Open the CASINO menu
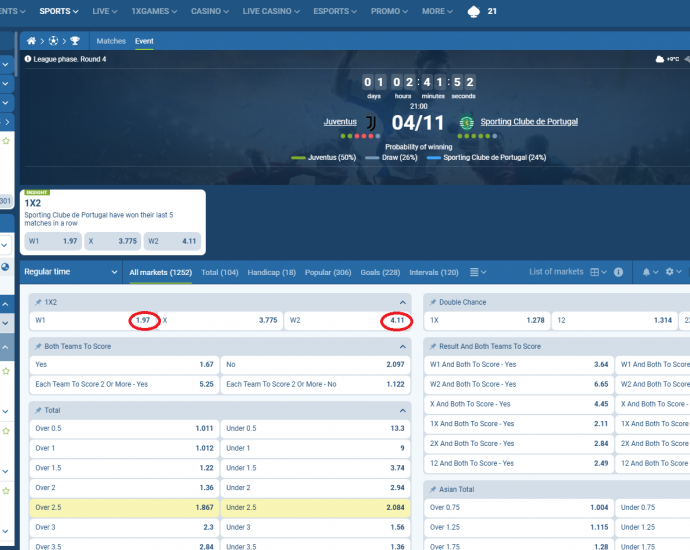The height and width of the screenshot is (550, 690). click(x=210, y=11)
